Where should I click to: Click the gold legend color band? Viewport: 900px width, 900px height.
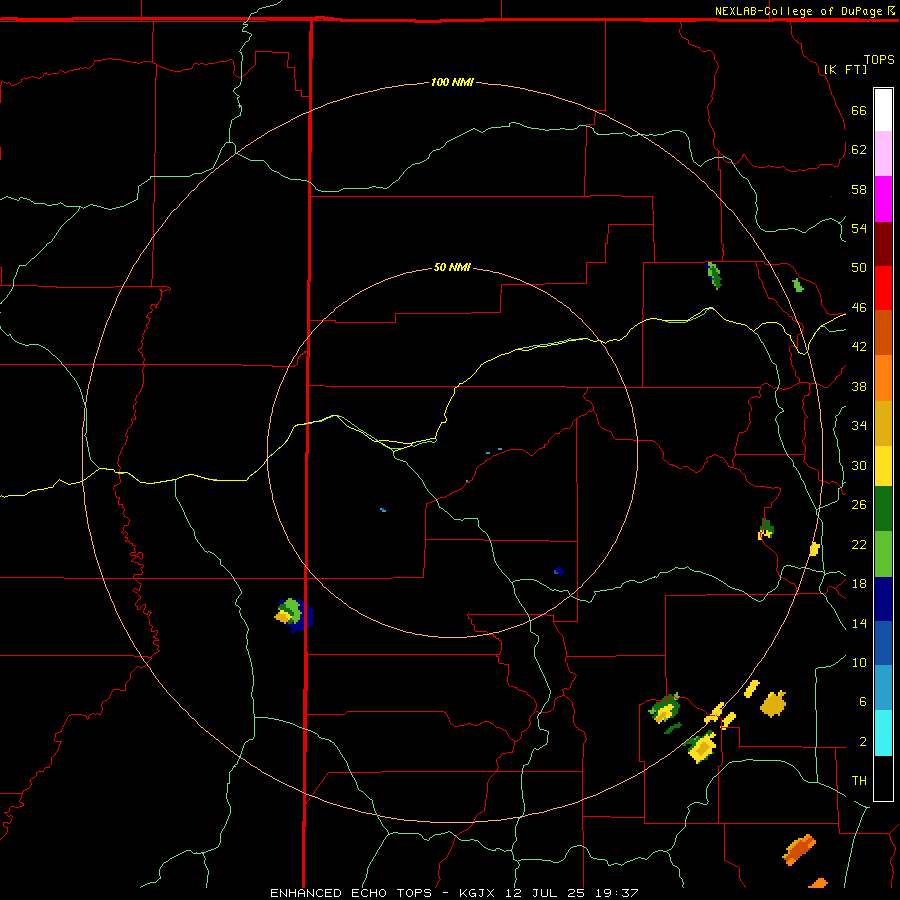tap(883, 423)
